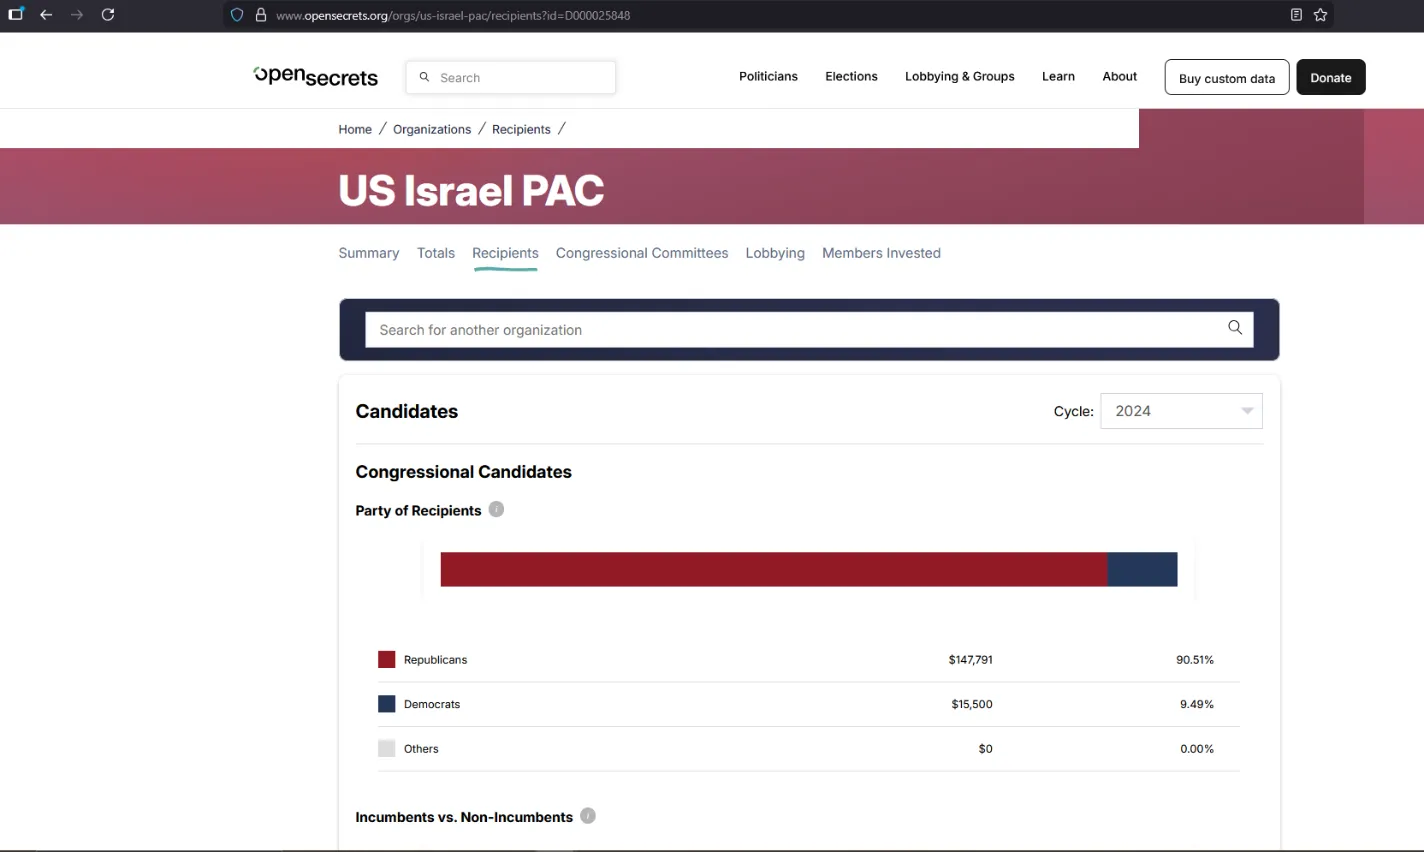Click the Democrats legend label
Viewport: 1424px width, 852px height.
pyautogui.click(x=432, y=704)
